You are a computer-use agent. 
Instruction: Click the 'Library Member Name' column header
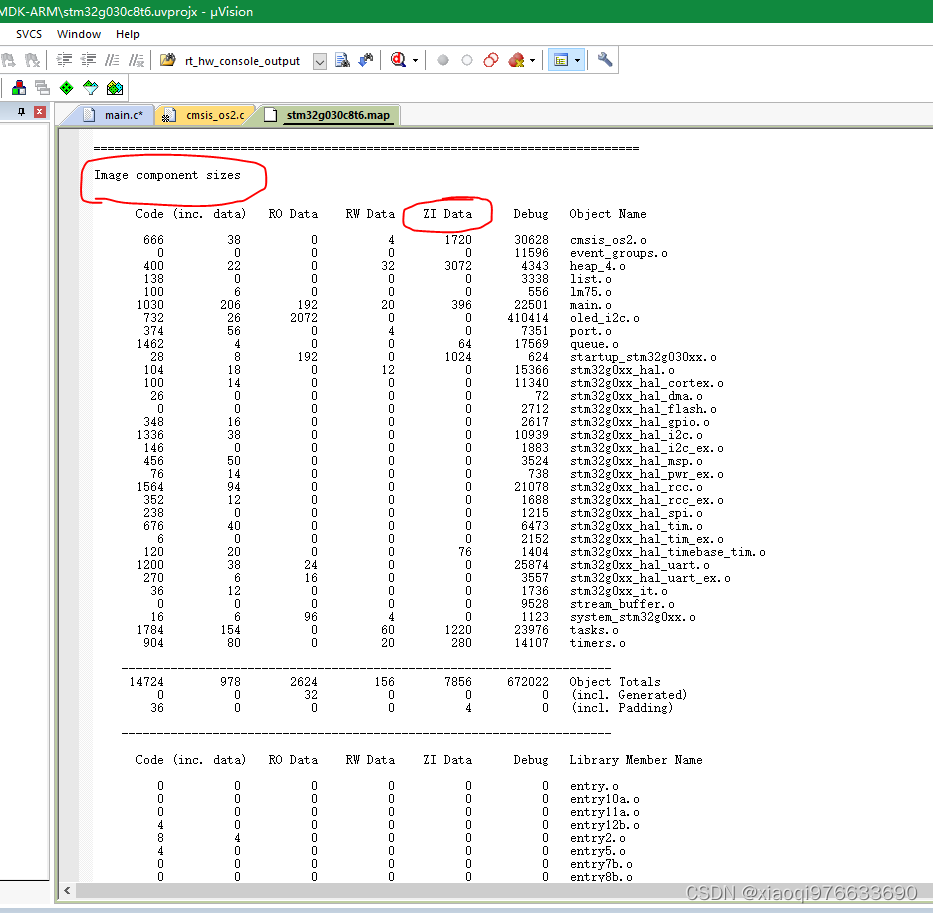pos(635,760)
